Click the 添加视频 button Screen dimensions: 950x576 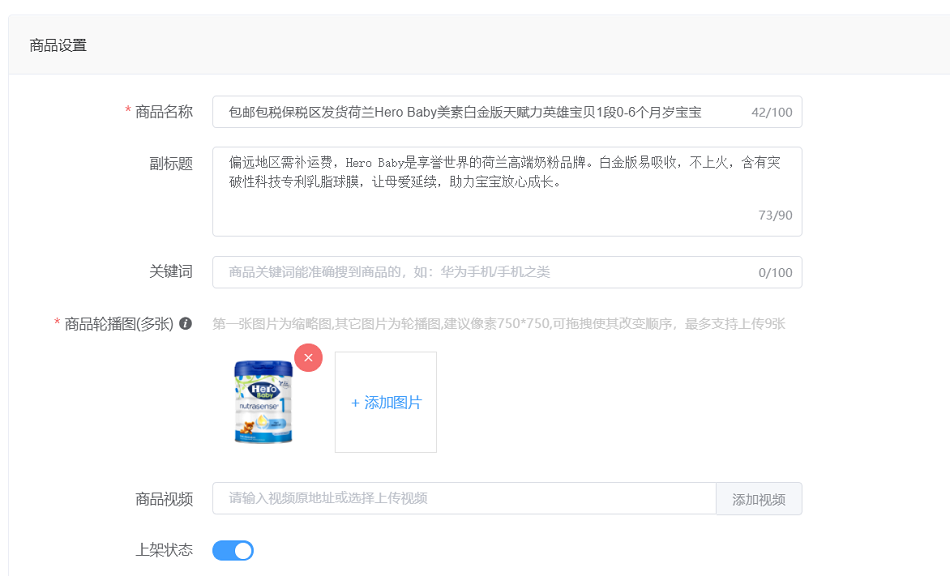pyautogui.click(x=759, y=499)
